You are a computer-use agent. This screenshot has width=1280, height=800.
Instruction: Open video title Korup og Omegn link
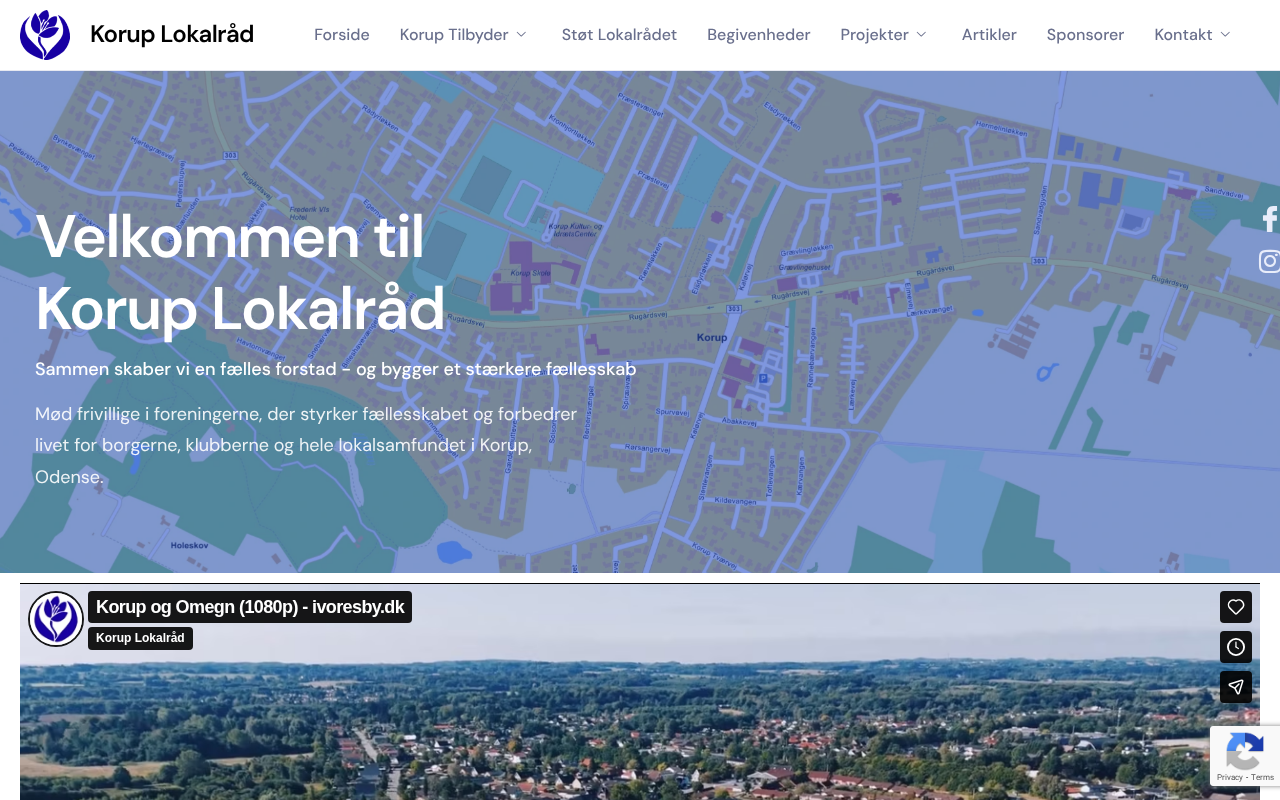(x=250, y=607)
